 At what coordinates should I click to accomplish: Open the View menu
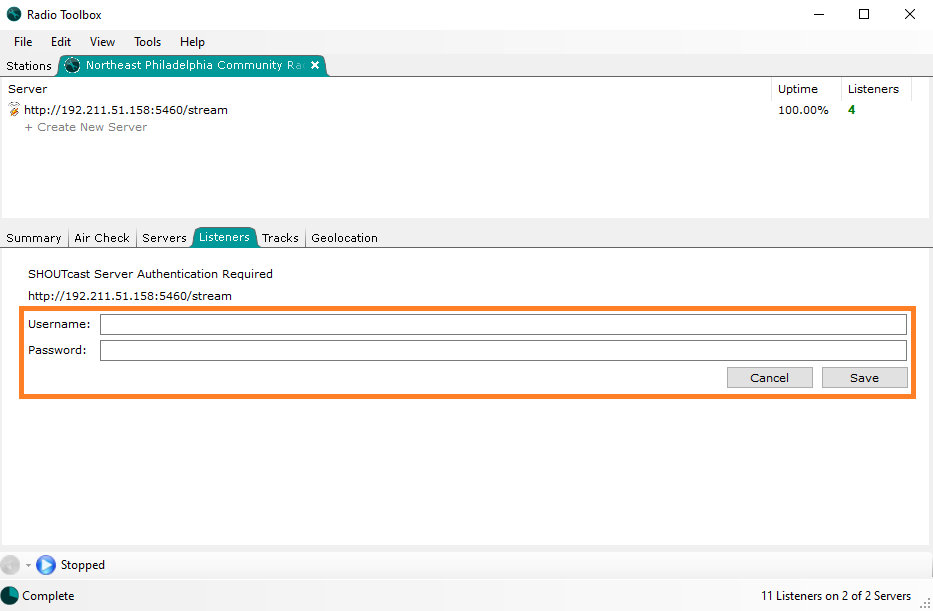point(102,42)
